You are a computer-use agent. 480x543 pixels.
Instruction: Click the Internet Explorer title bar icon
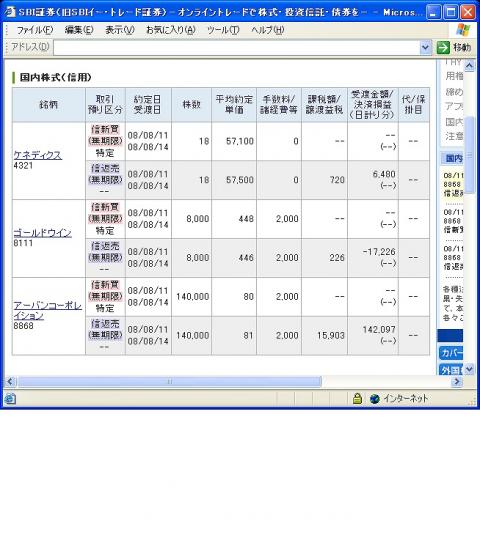(10, 12)
